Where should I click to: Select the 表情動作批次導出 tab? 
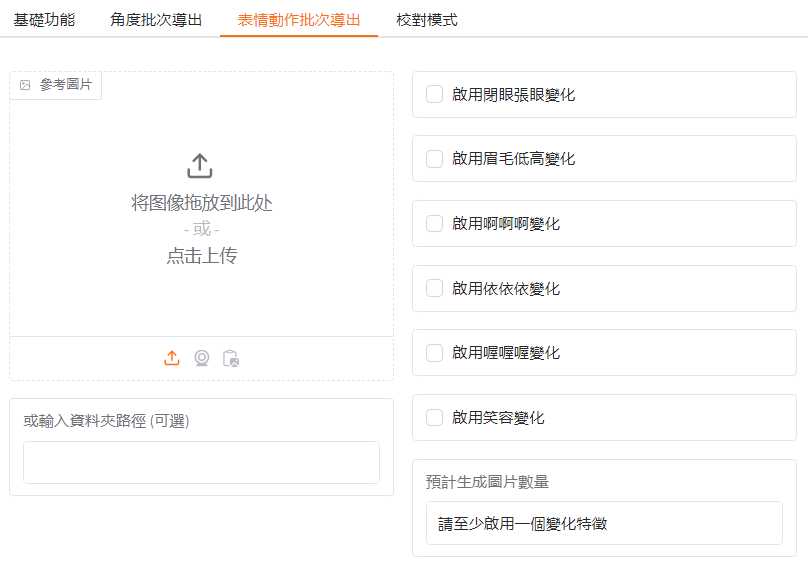click(299, 20)
